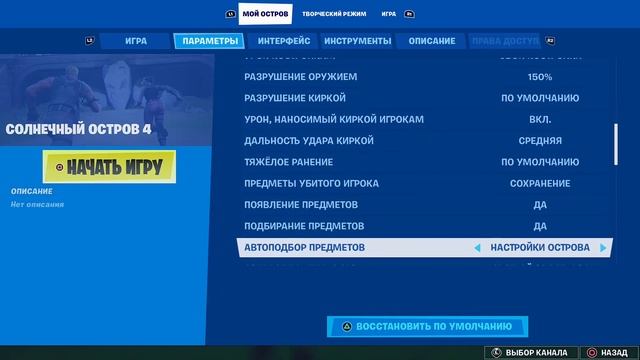Click the Средняя value for pickaxe range
Image resolution: width=640 pixels, height=360 pixels.
pos(540,140)
